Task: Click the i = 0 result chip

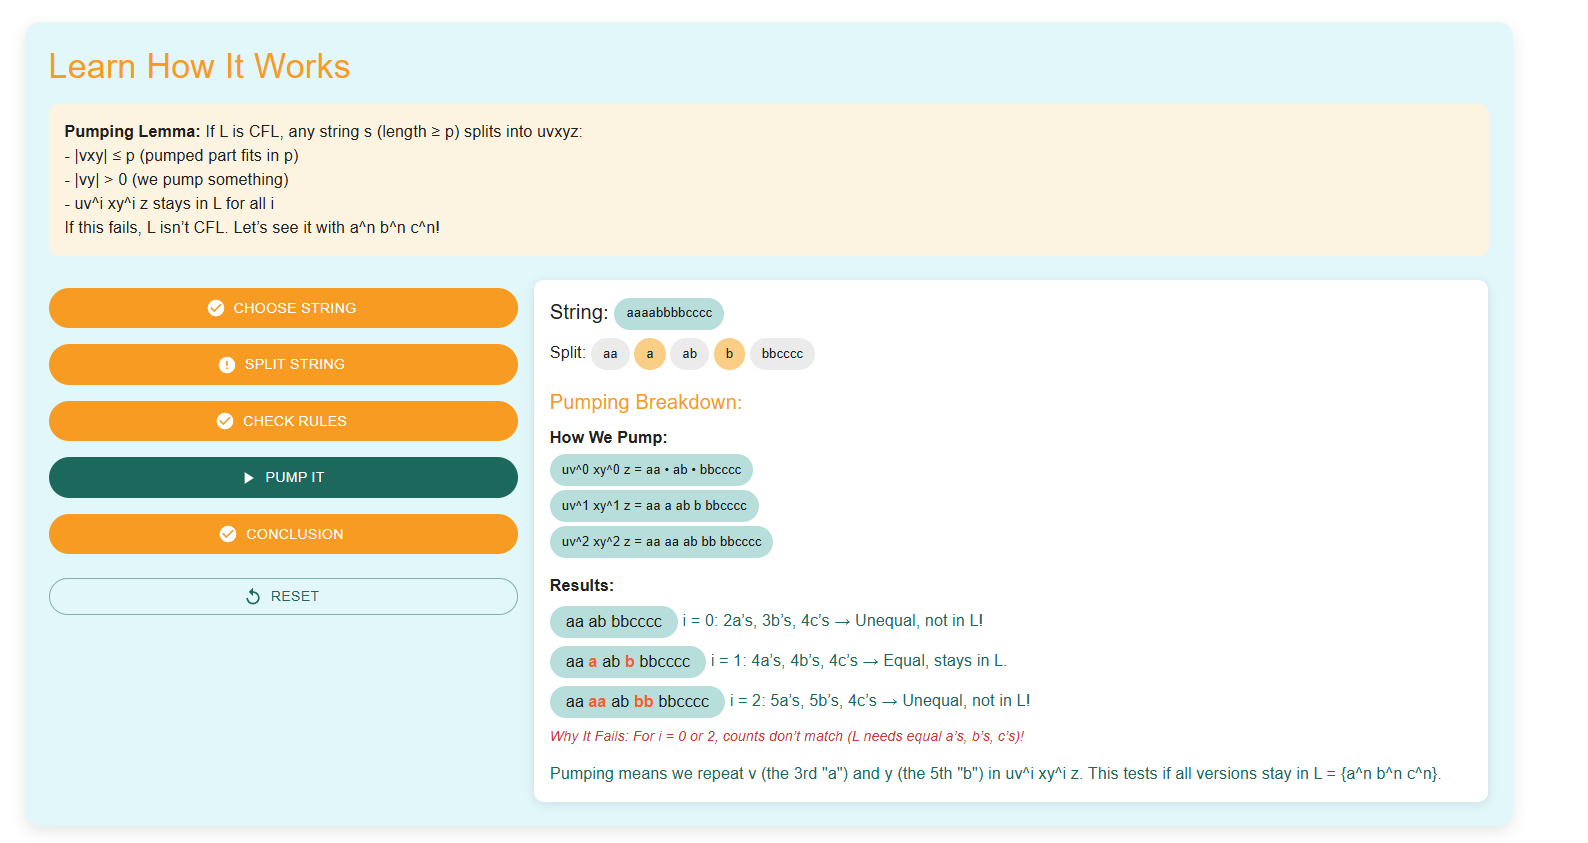Action: tap(614, 622)
